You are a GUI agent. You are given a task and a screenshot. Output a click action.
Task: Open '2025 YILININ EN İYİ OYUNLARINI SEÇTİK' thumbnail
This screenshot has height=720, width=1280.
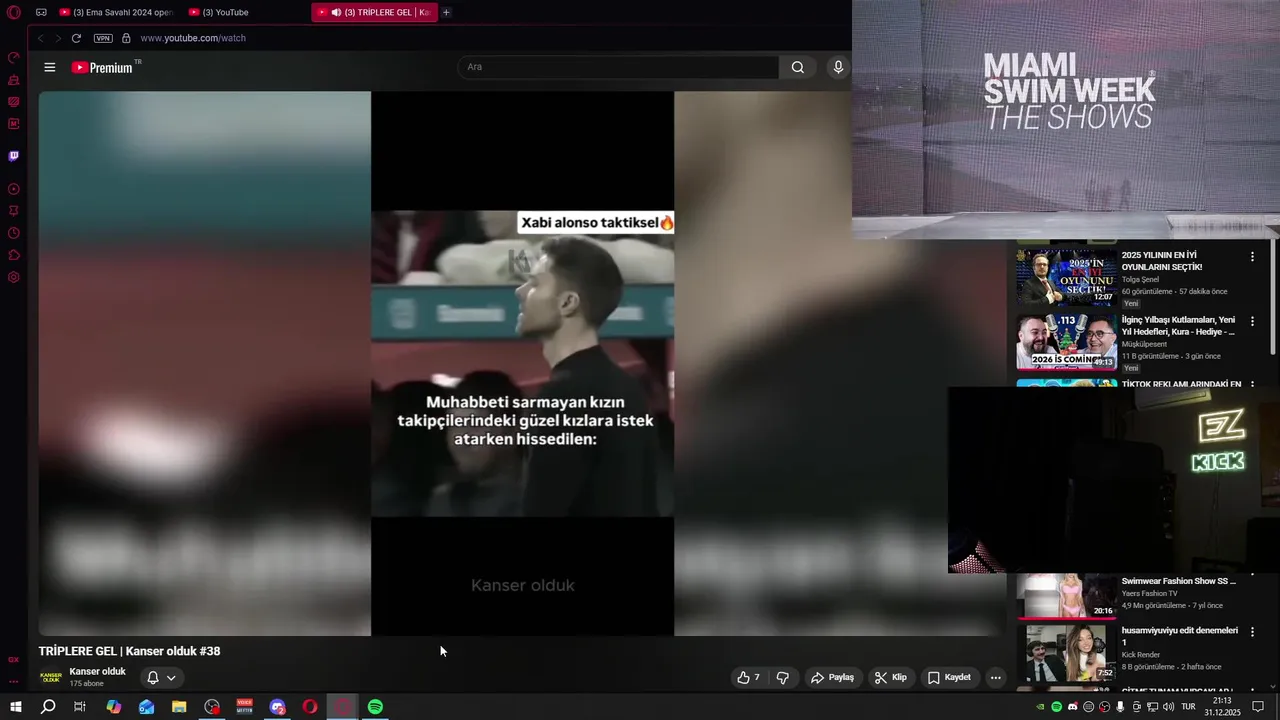(x=1066, y=277)
